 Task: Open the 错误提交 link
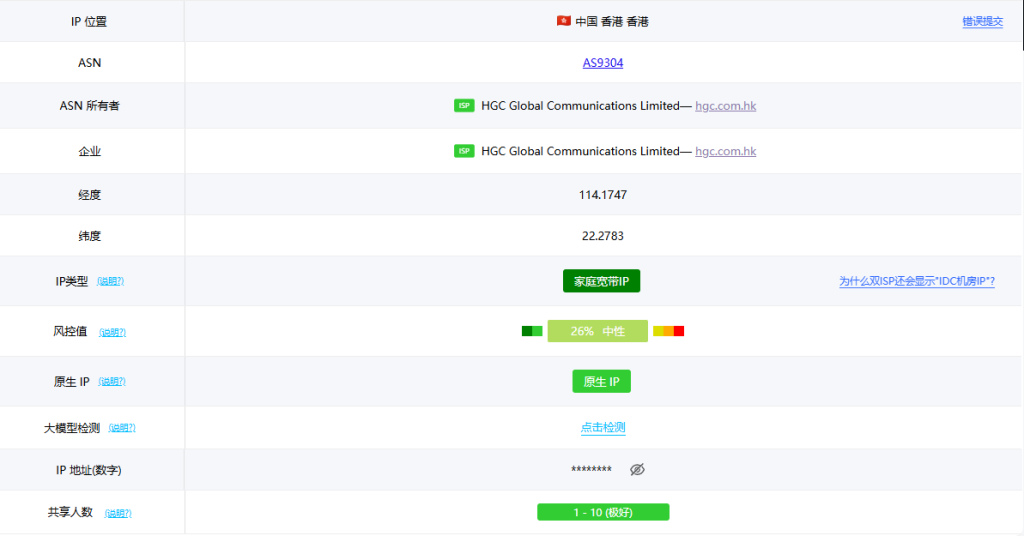[x=982, y=21]
